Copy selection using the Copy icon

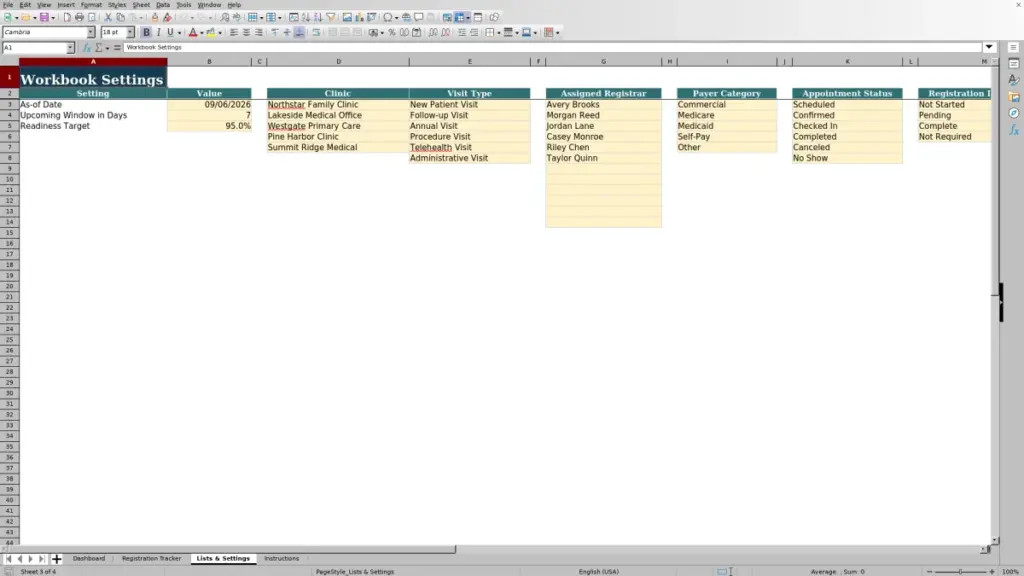(x=120, y=18)
